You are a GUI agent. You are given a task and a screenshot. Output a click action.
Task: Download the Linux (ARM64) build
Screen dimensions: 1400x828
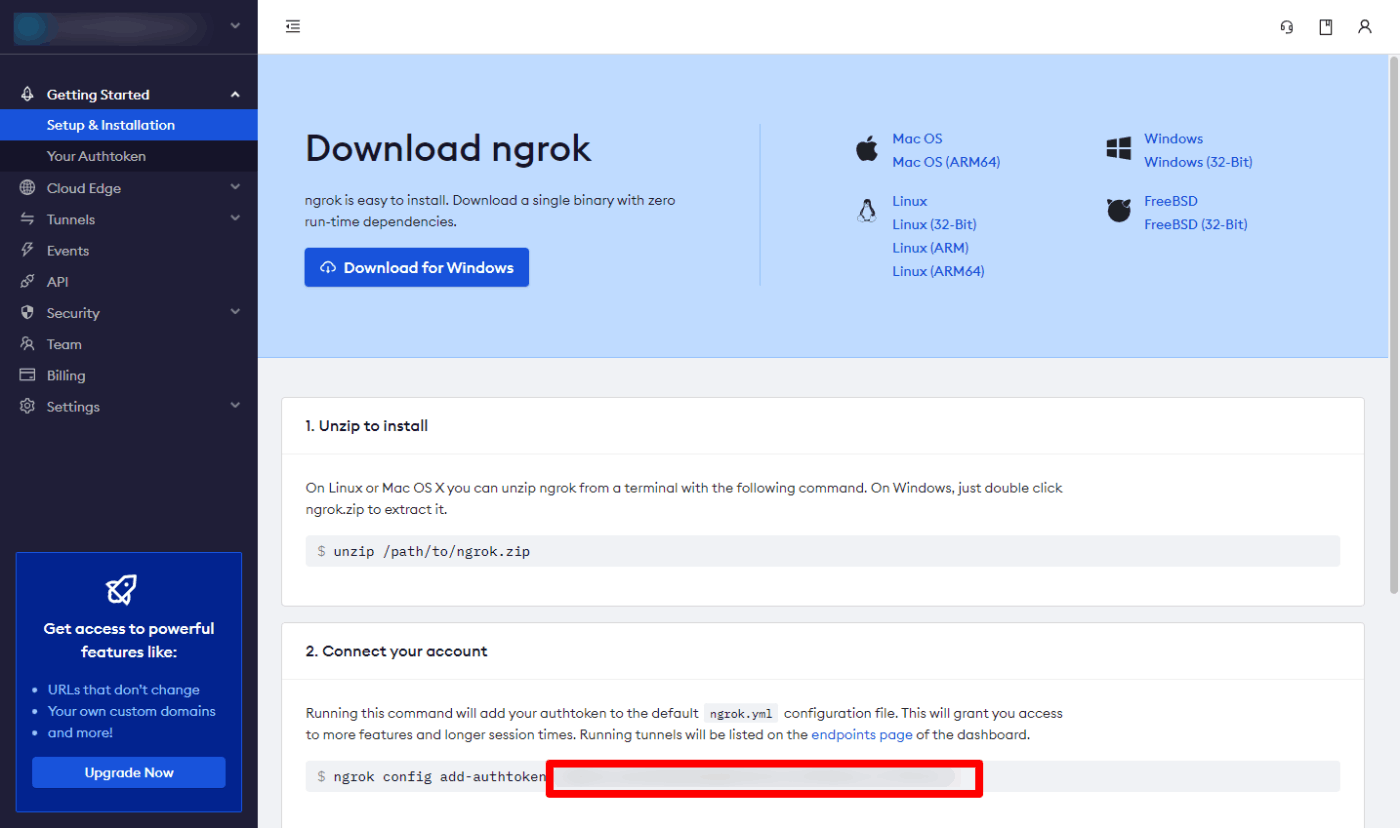(x=938, y=271)
